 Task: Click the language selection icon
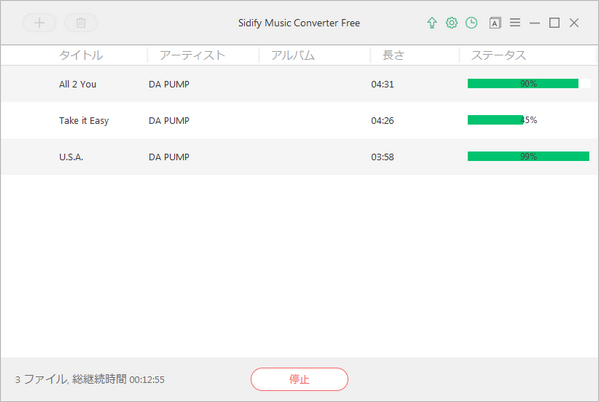coord(495,23)
